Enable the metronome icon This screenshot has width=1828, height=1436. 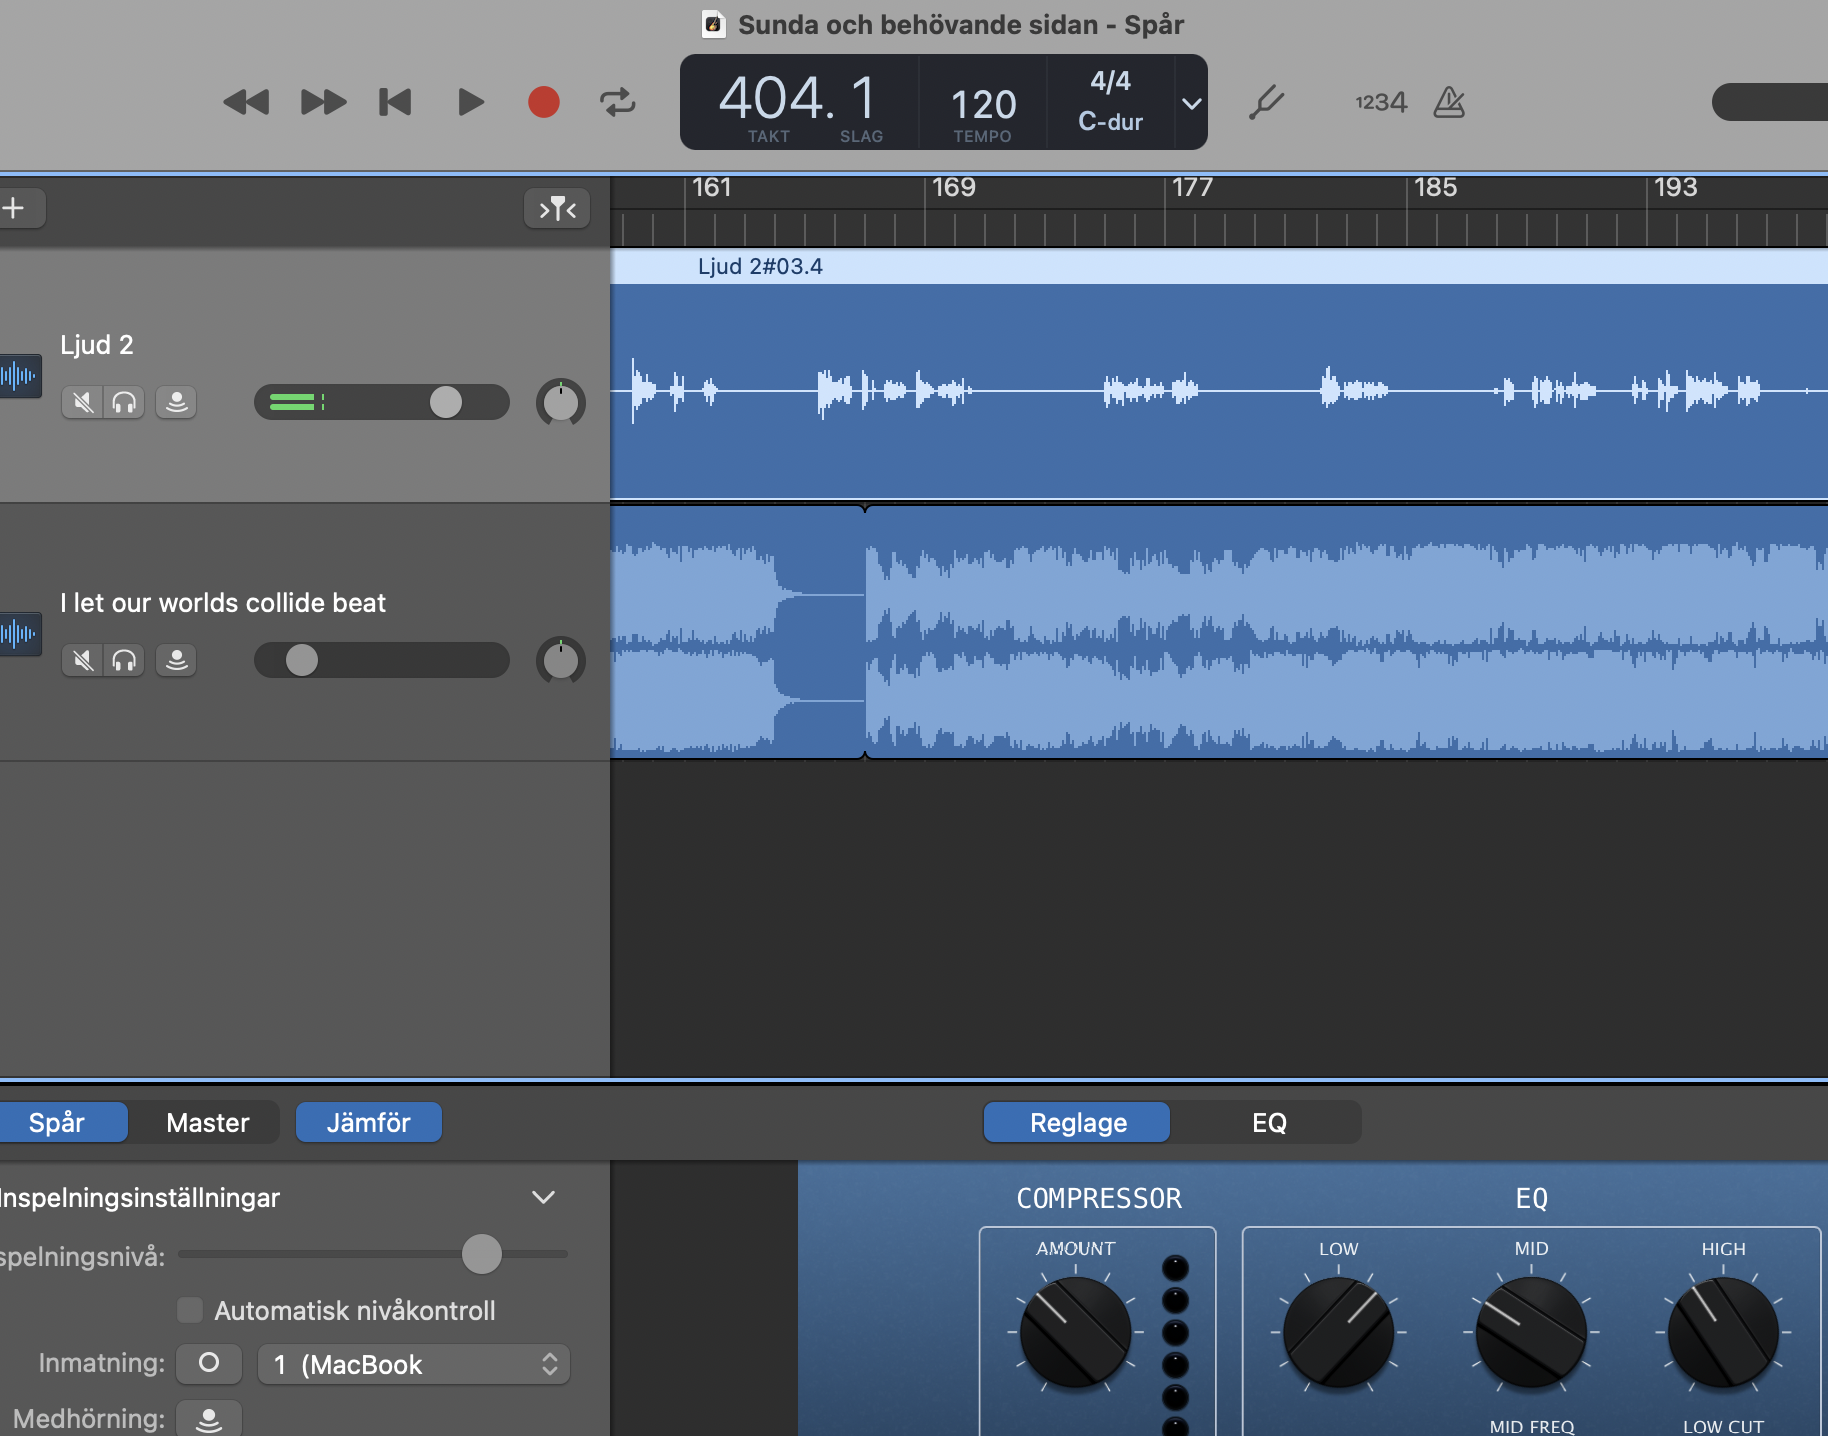point(1449,102)
